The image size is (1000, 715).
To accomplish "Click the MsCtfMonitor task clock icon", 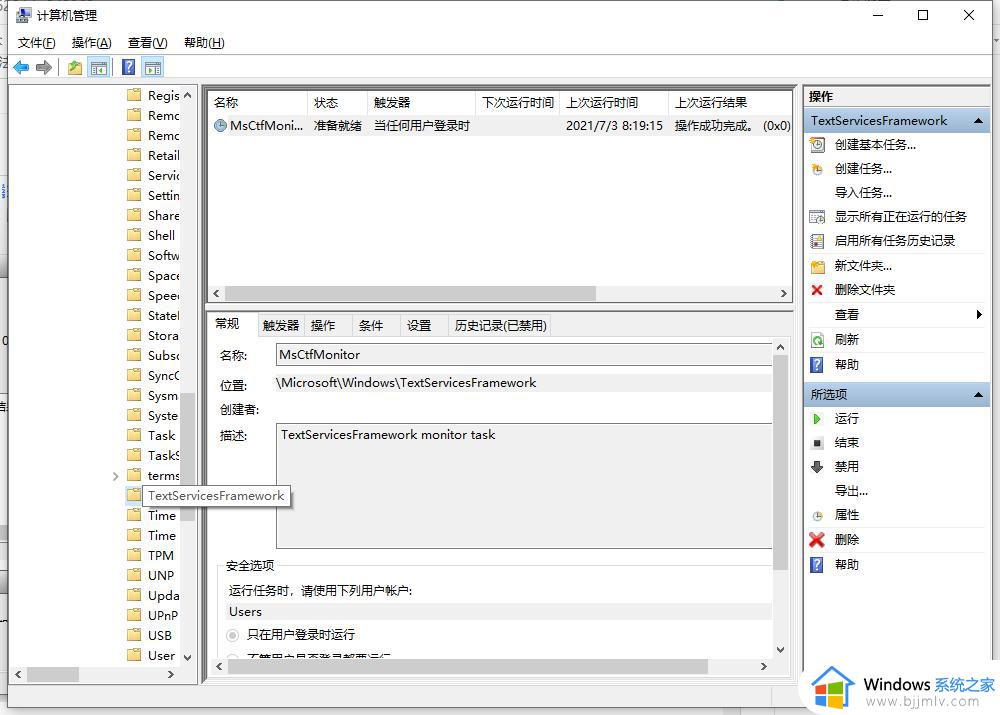I will coord(220,126).
